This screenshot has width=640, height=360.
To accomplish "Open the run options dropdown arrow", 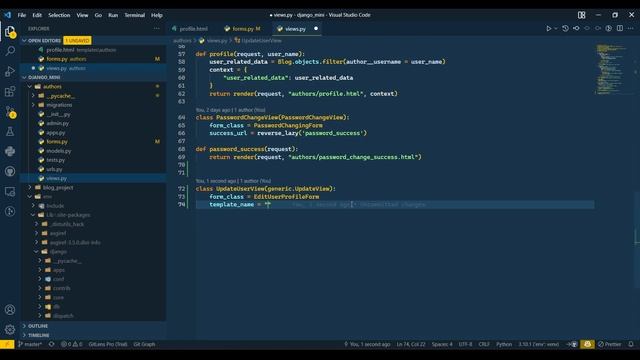I will [556, 29].
